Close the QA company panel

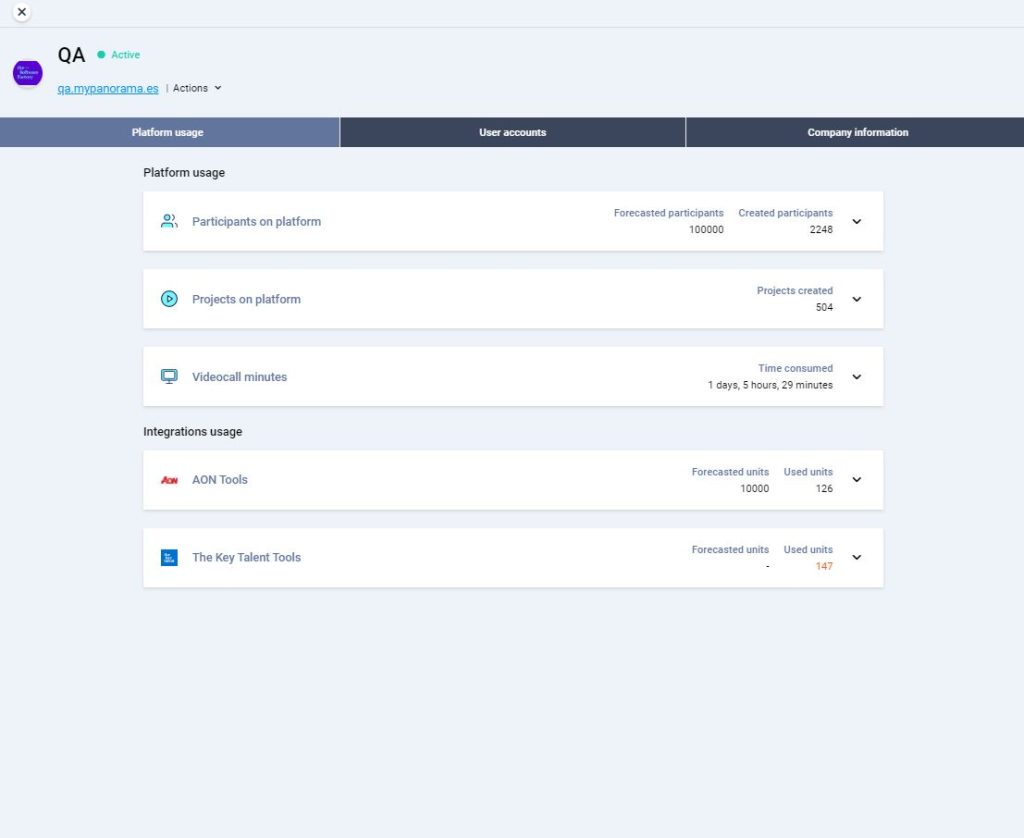coord(22,12)
